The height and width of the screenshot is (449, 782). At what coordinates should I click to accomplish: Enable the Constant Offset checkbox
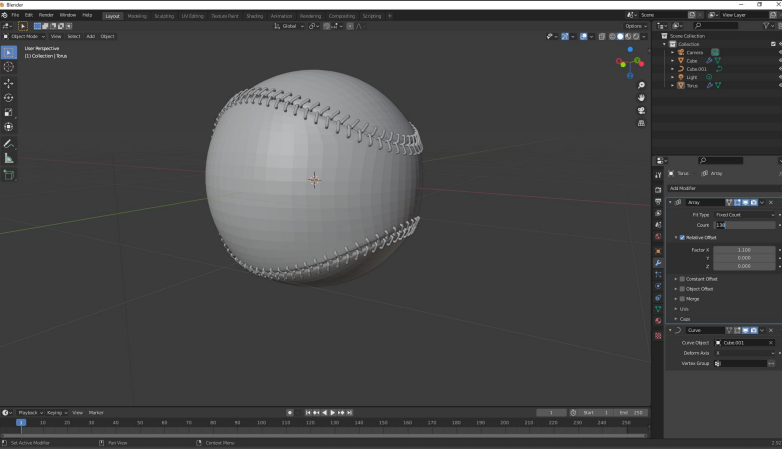(682, 278)
